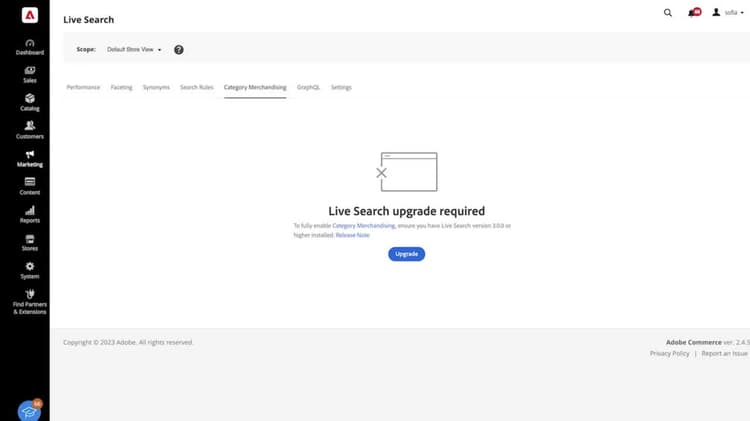Screen dimensions: 750x421
Task: Click the blue Upgrade button
Action: tap(406, 254)
